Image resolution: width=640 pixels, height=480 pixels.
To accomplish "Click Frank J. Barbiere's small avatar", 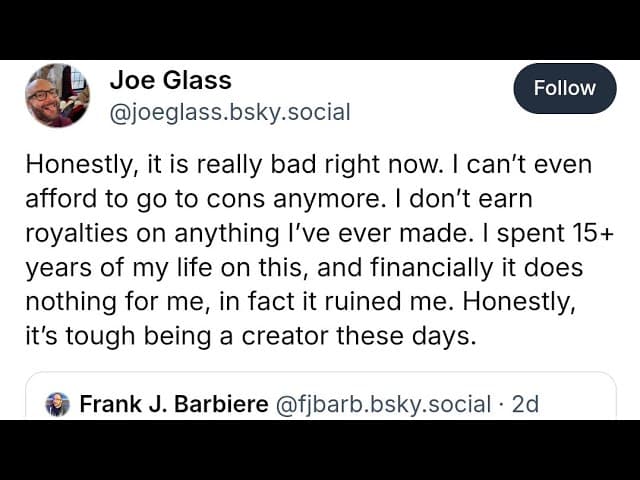I will [x=58, y=404].
